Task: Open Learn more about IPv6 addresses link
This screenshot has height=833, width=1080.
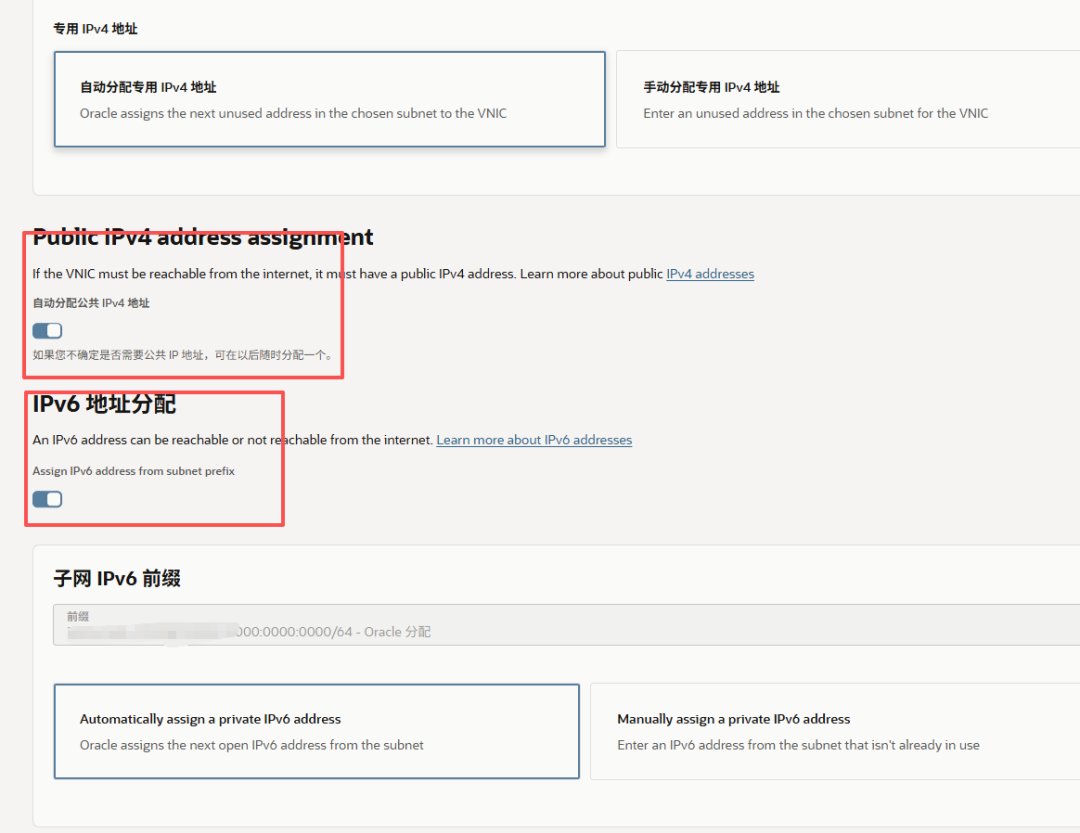Action: tap(534, 440)
